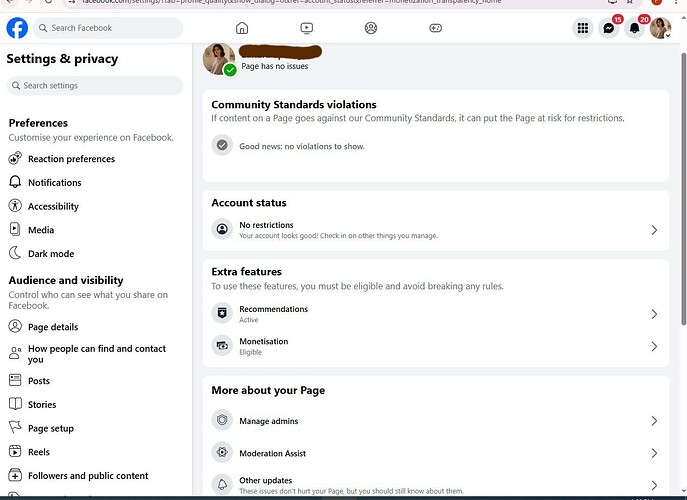Open the notifications bell with 20 badge

634,28
